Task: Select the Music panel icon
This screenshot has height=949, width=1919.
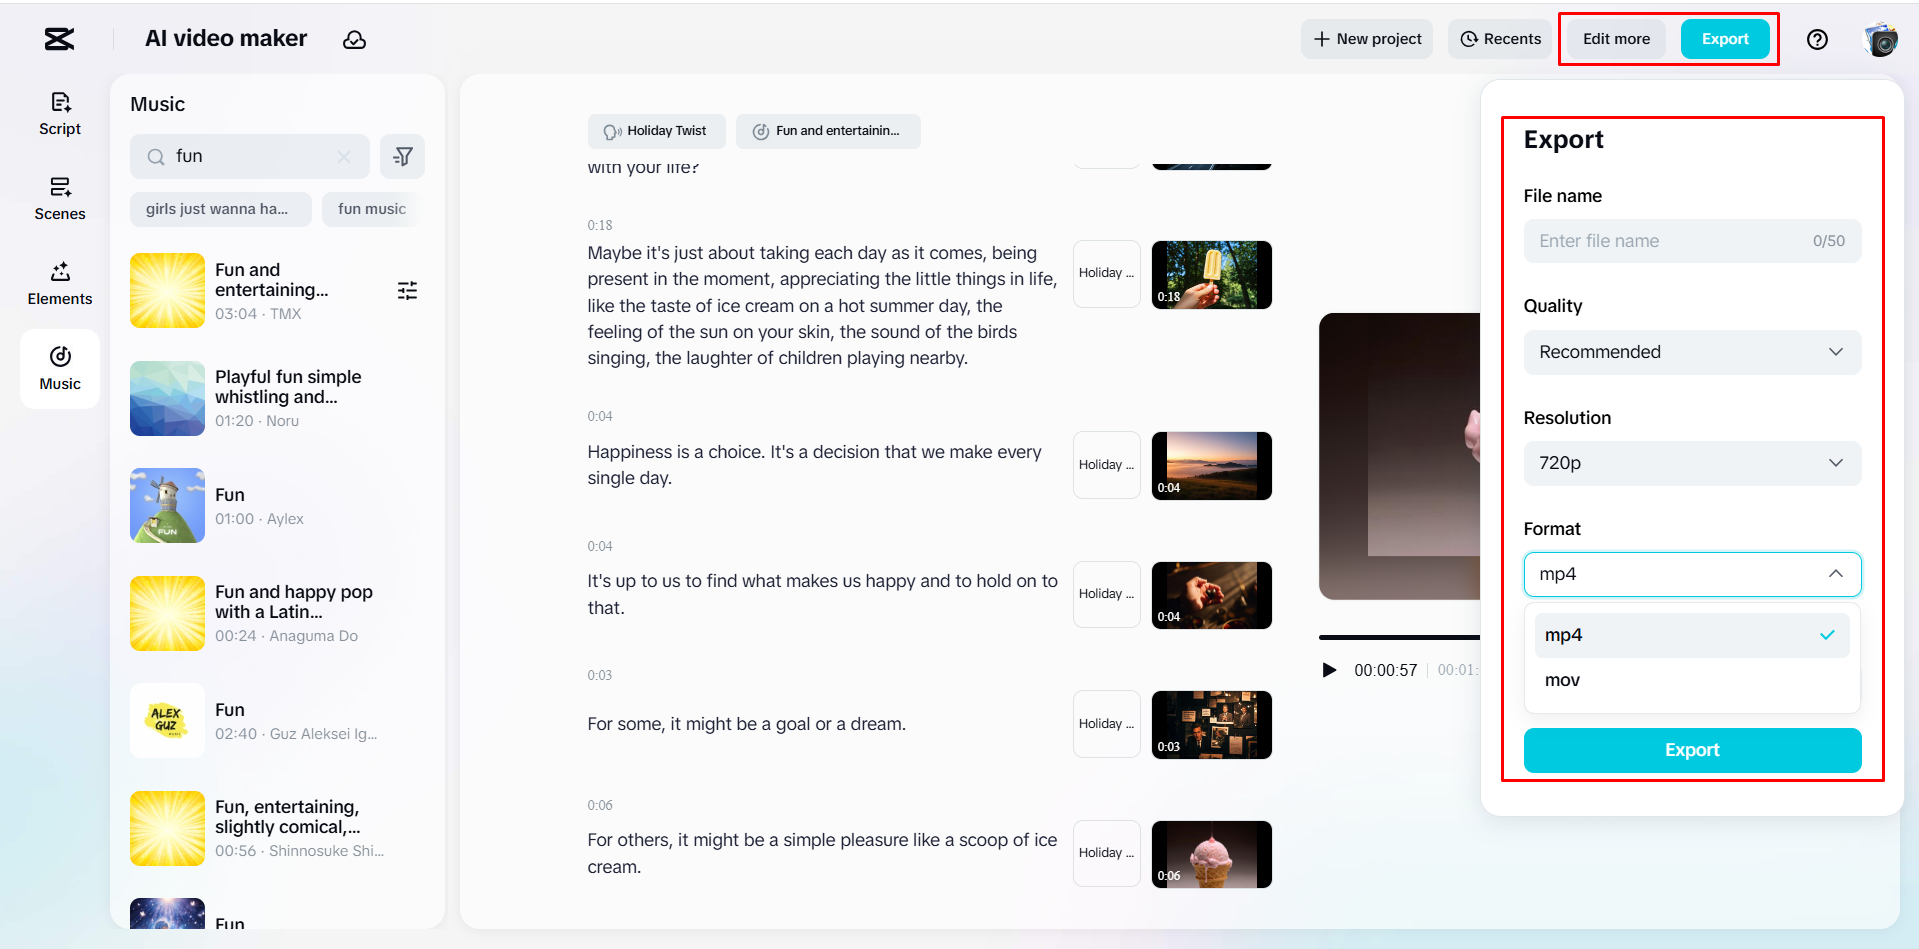Action: (60, 368)
